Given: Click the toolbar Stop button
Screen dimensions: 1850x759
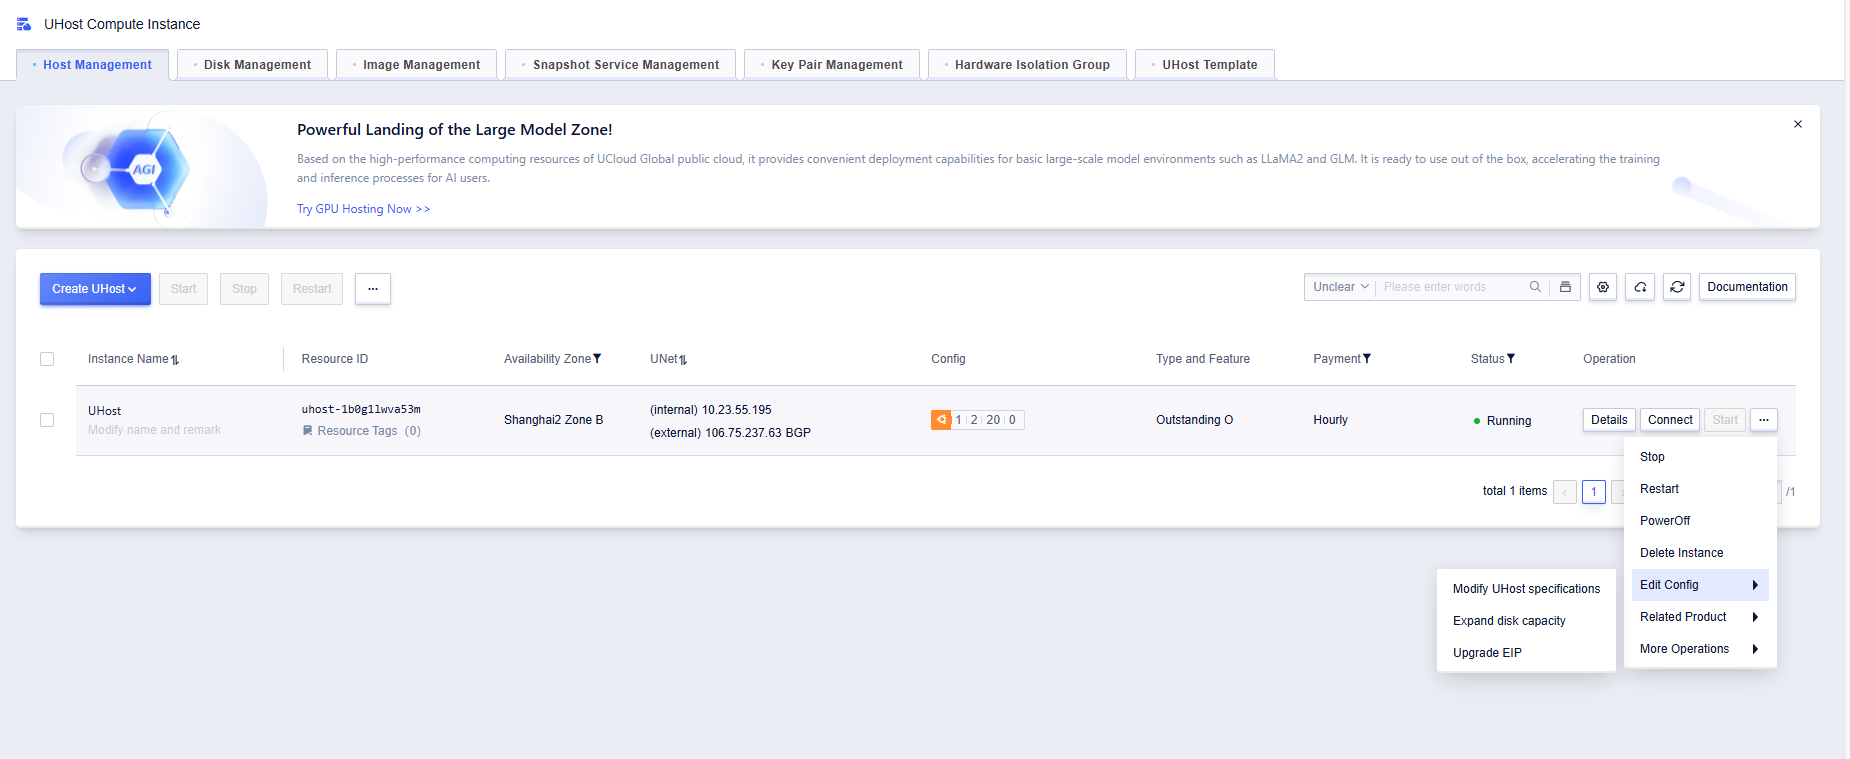Looking at the screenshot, I should [244, 289].
